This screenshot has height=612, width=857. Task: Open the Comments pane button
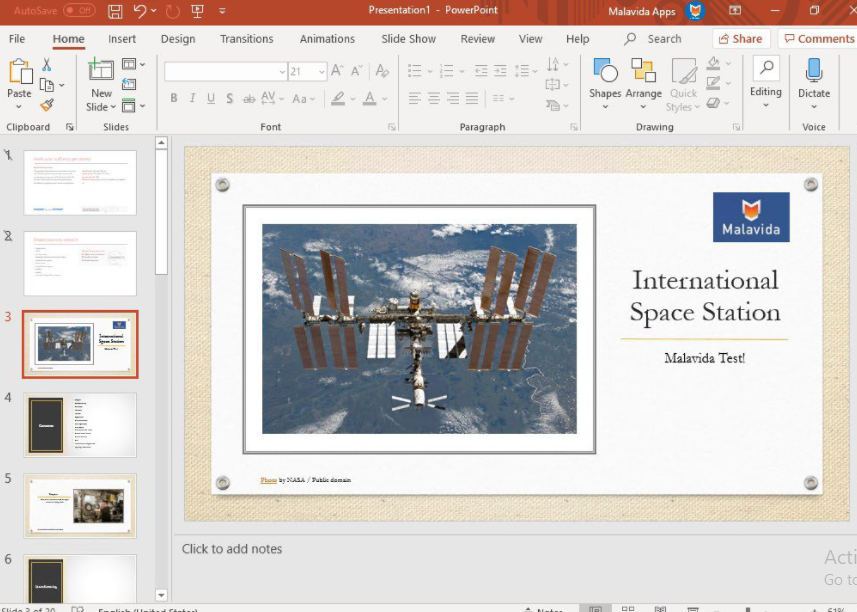coord(818,39)
